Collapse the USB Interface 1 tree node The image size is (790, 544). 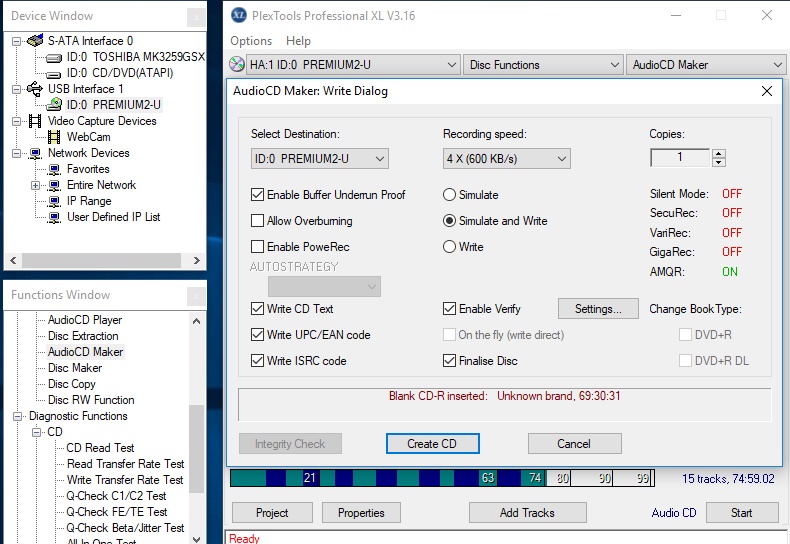(17, 89)
